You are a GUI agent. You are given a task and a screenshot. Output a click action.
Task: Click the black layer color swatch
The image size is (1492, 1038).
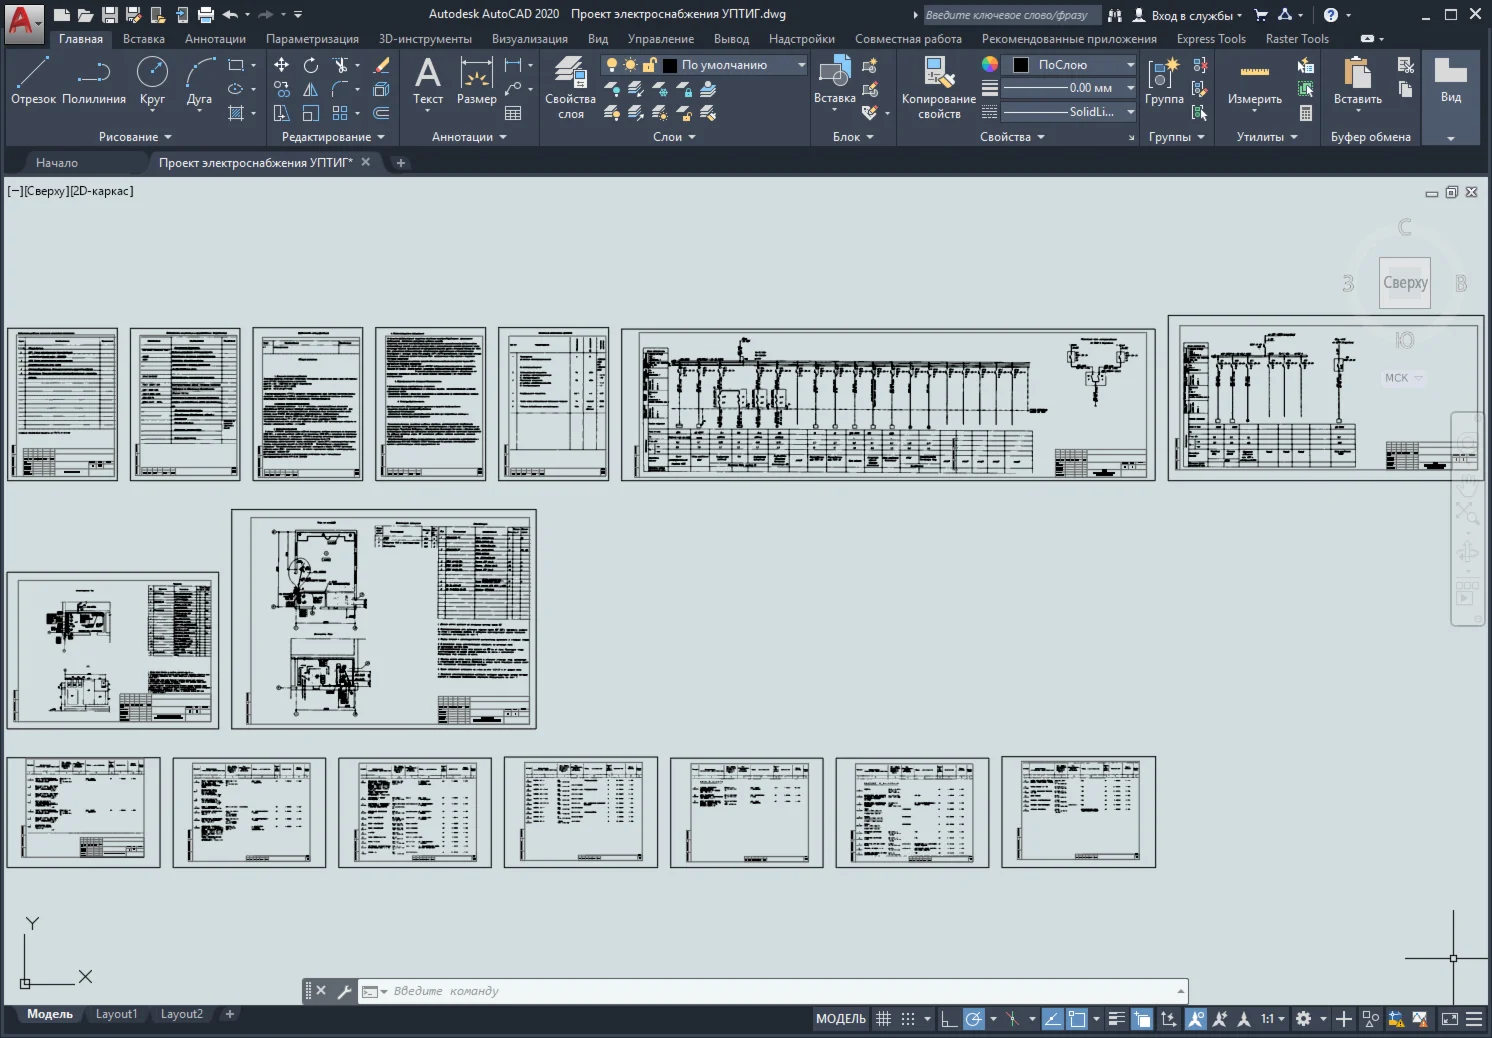point(670,65)
